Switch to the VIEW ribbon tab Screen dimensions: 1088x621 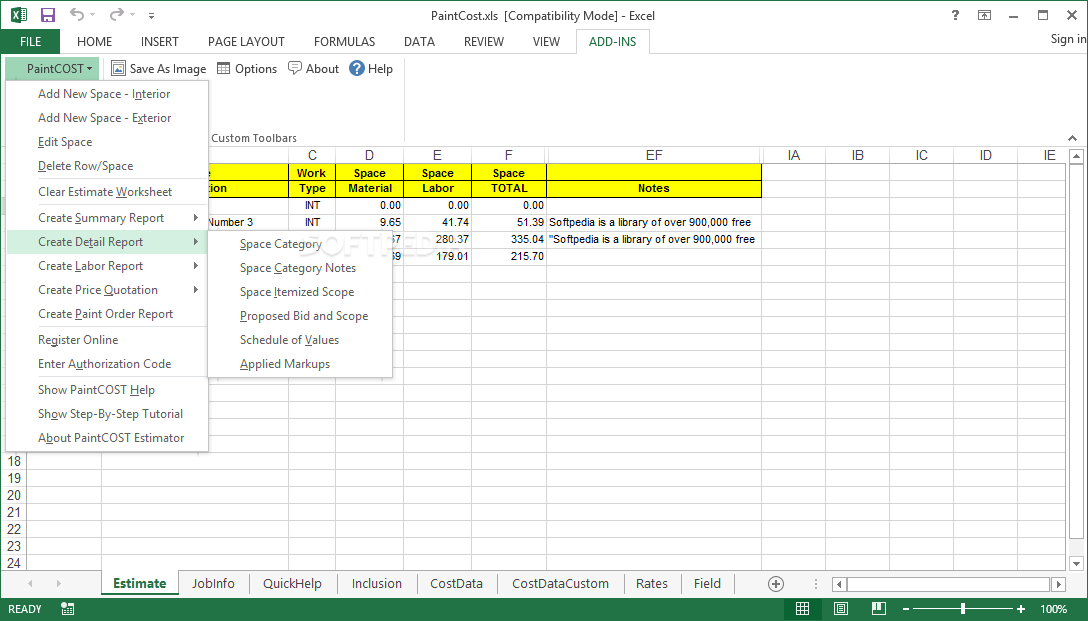(546, 42)
